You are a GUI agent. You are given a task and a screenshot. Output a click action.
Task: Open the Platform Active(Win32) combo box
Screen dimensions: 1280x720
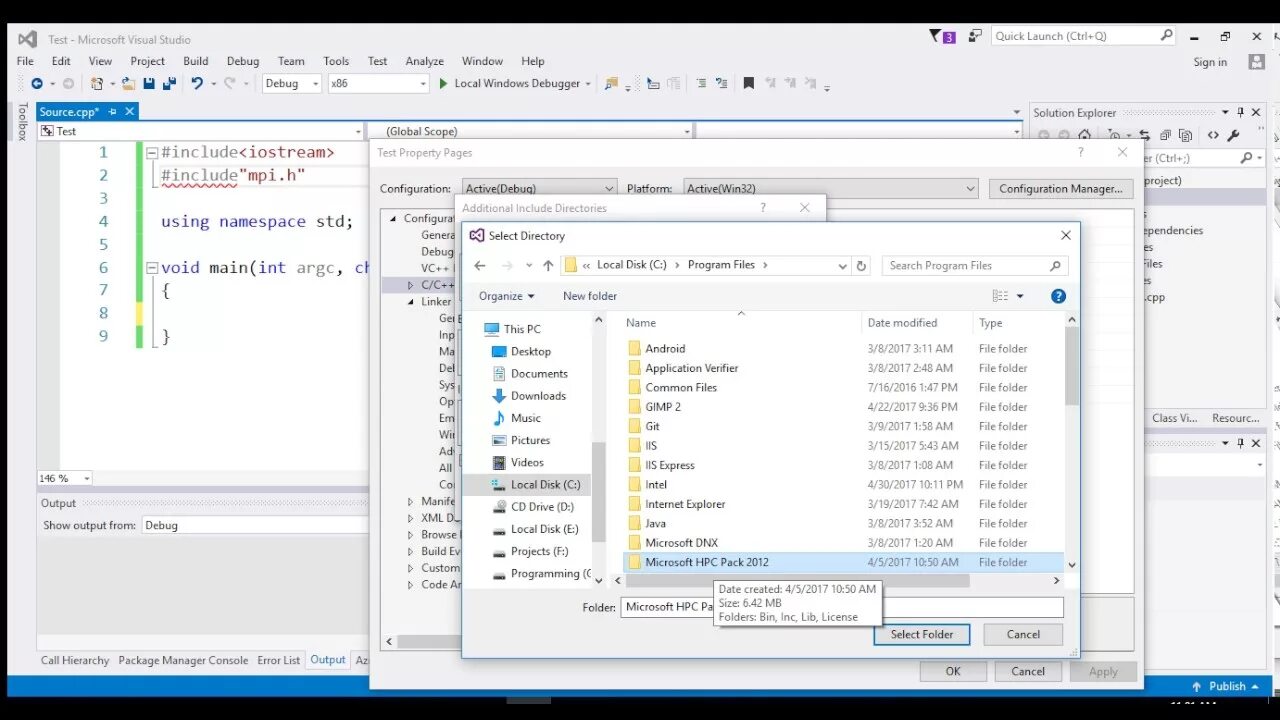tap(830, 188)
